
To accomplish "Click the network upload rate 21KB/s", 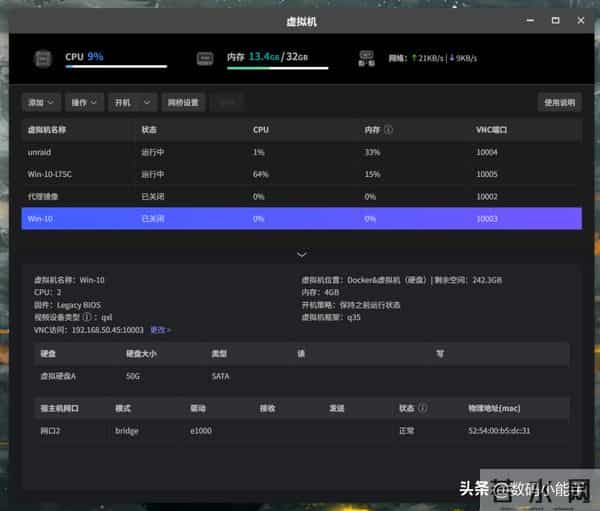I will click(x=427, y=58).
